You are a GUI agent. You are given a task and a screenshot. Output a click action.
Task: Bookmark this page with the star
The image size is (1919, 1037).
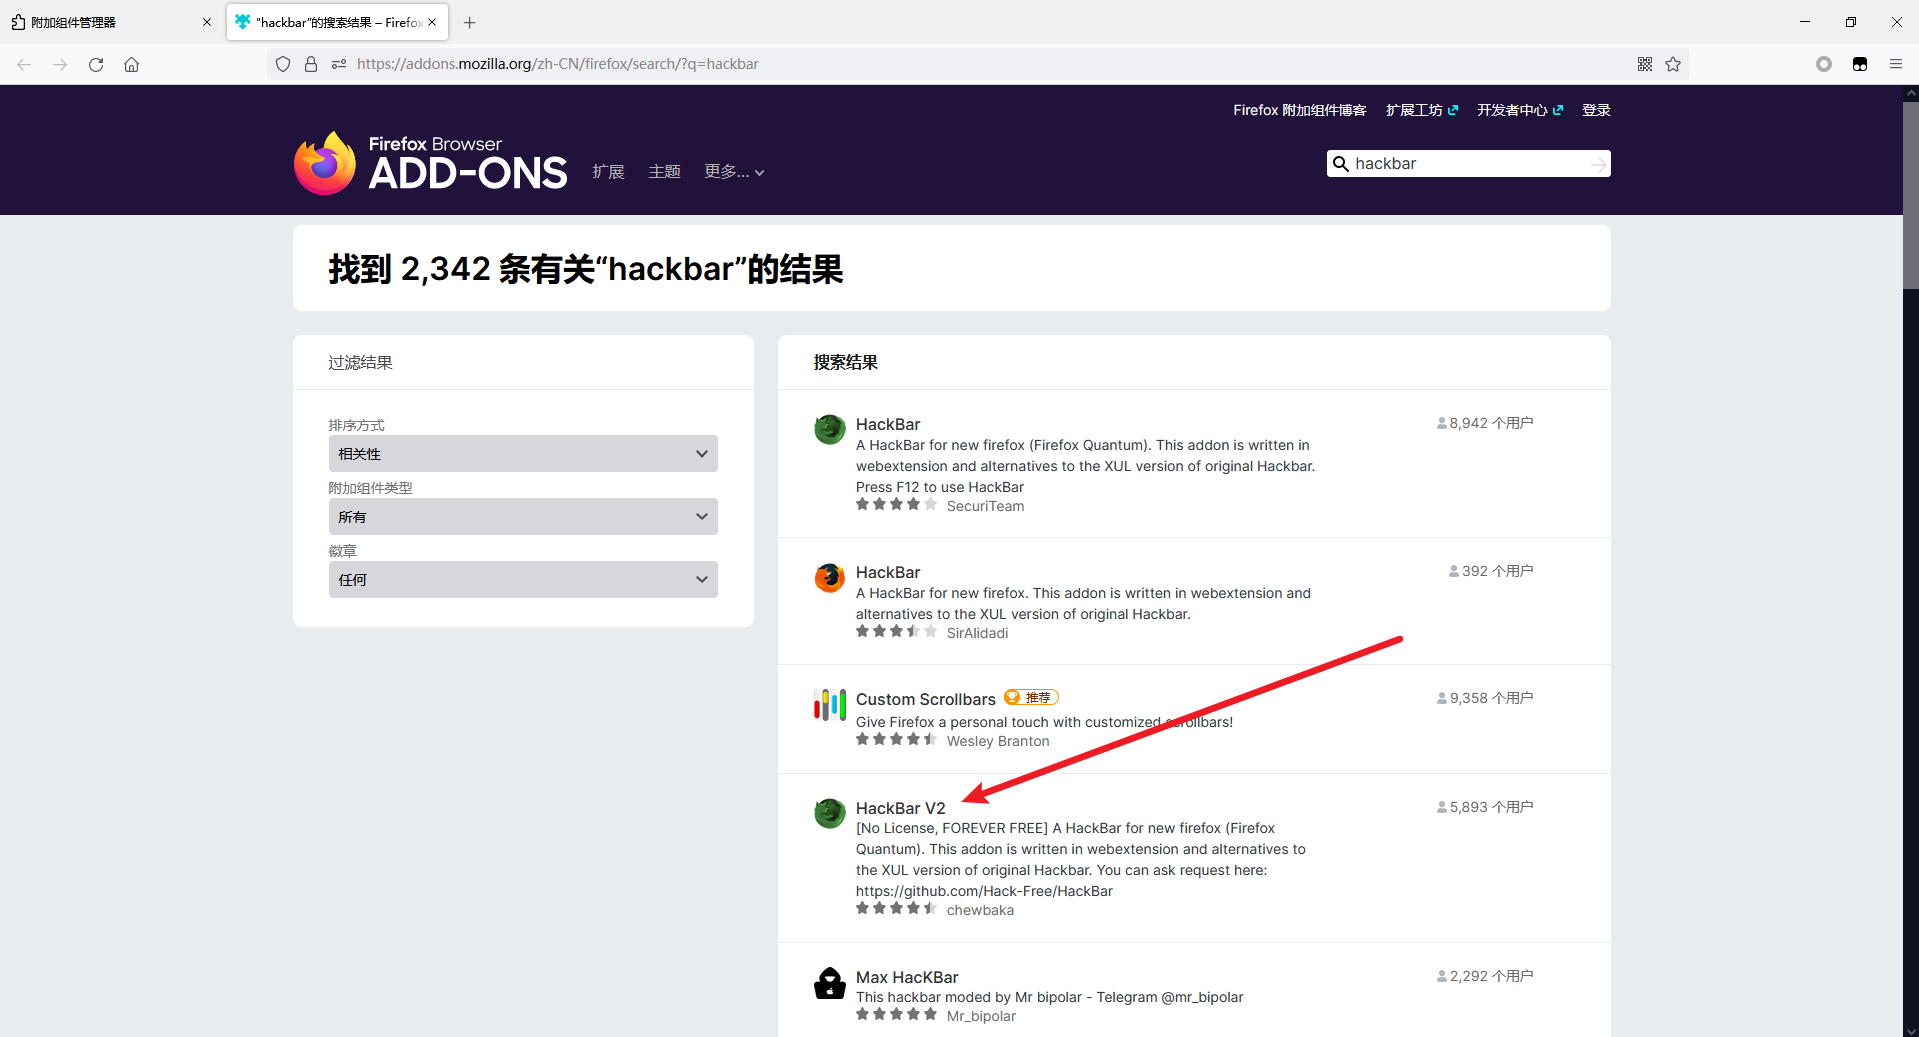click(1673, 64)
